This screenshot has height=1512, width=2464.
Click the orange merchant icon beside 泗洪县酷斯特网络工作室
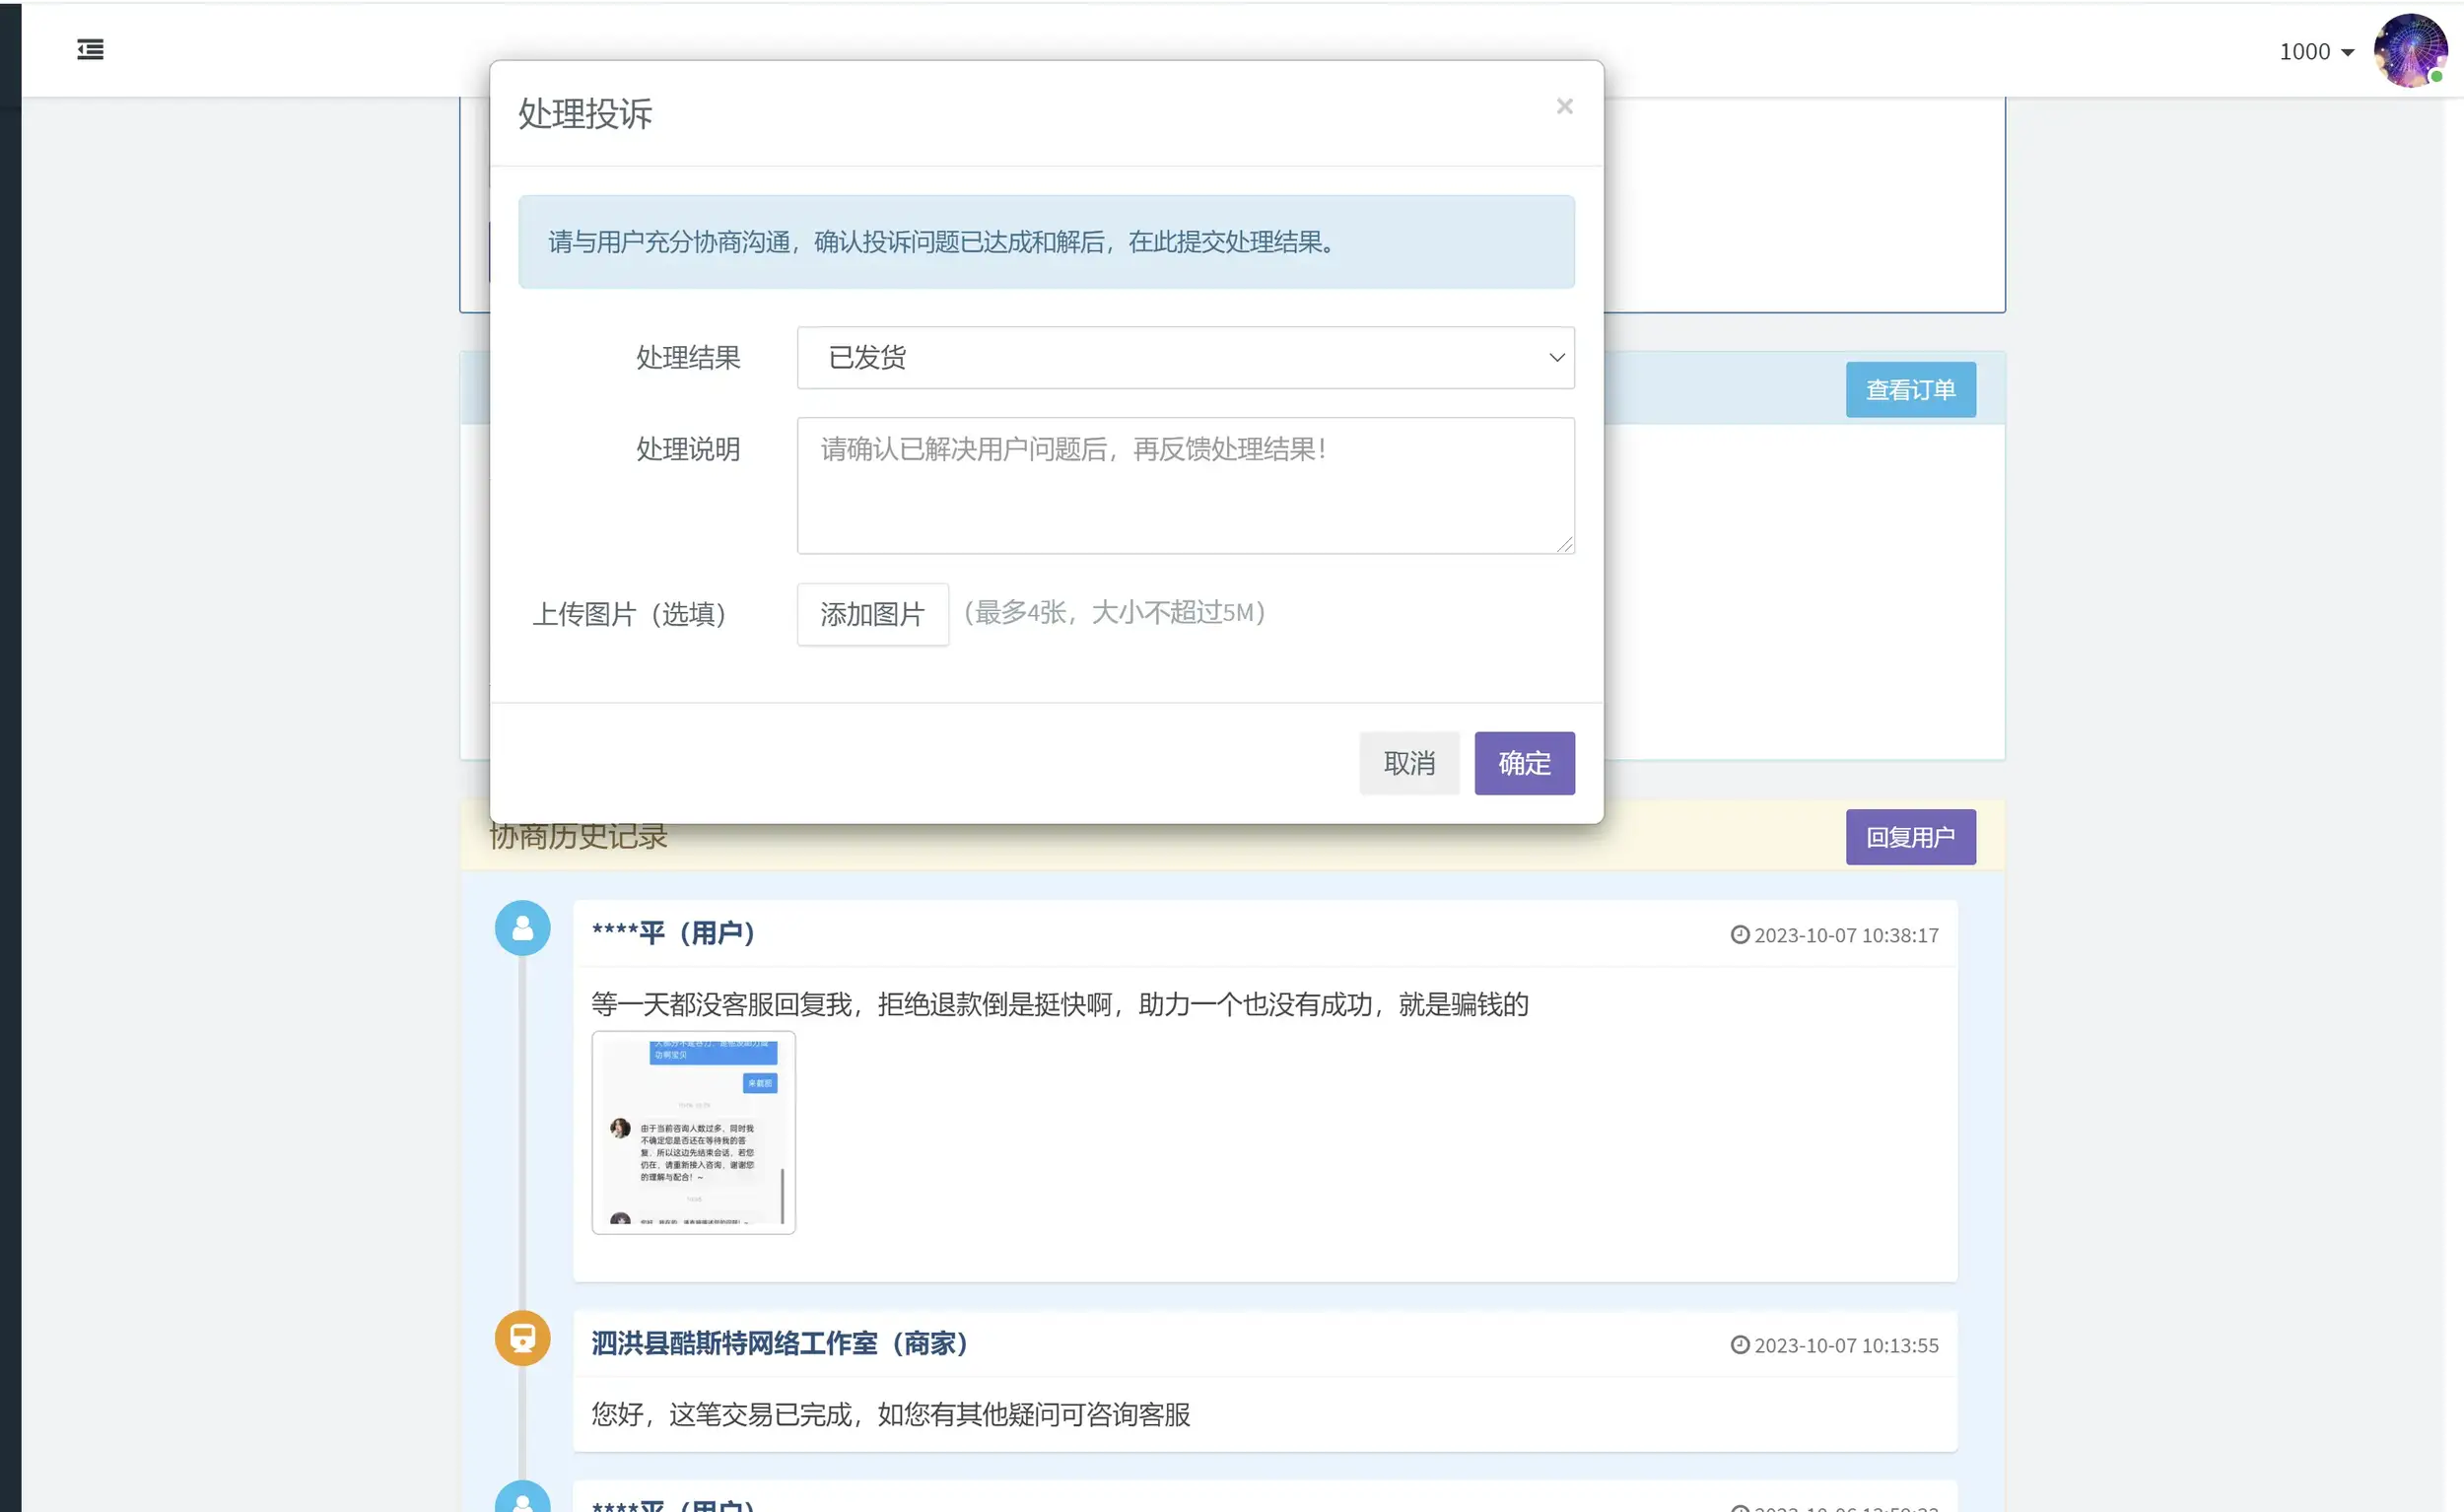point(522,1338)
